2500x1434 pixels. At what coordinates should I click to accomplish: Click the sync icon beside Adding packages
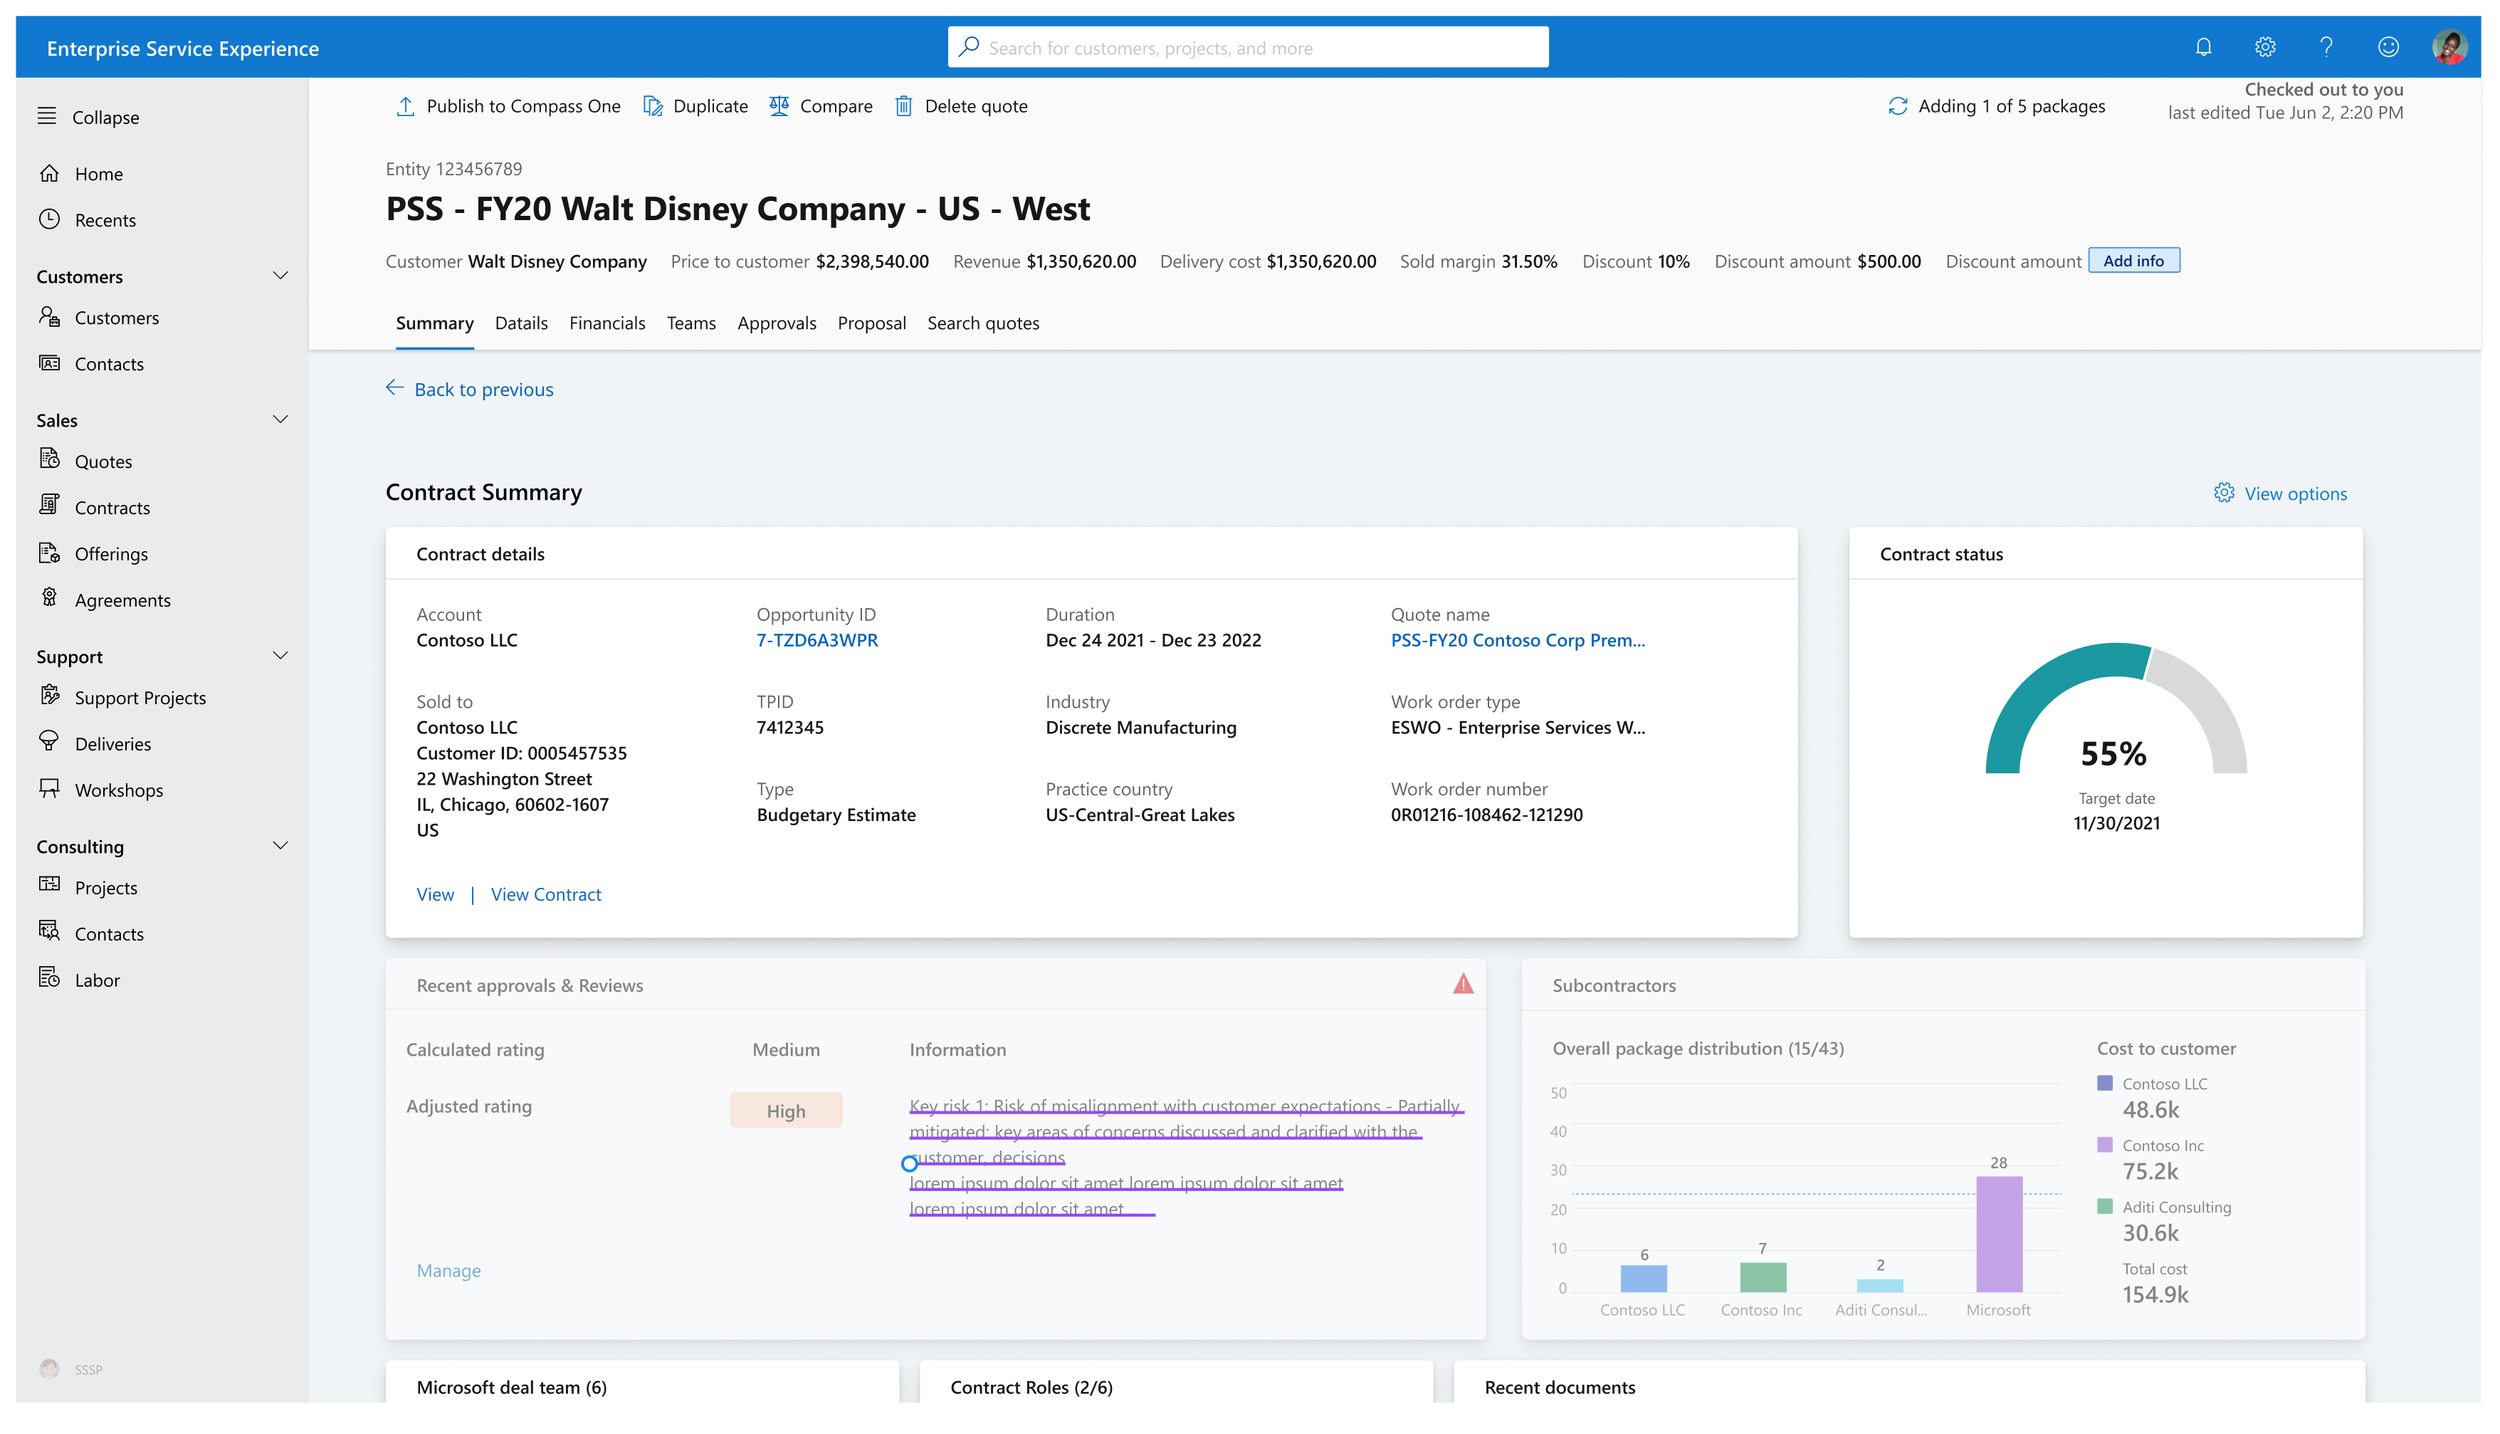coord(1897,106)
